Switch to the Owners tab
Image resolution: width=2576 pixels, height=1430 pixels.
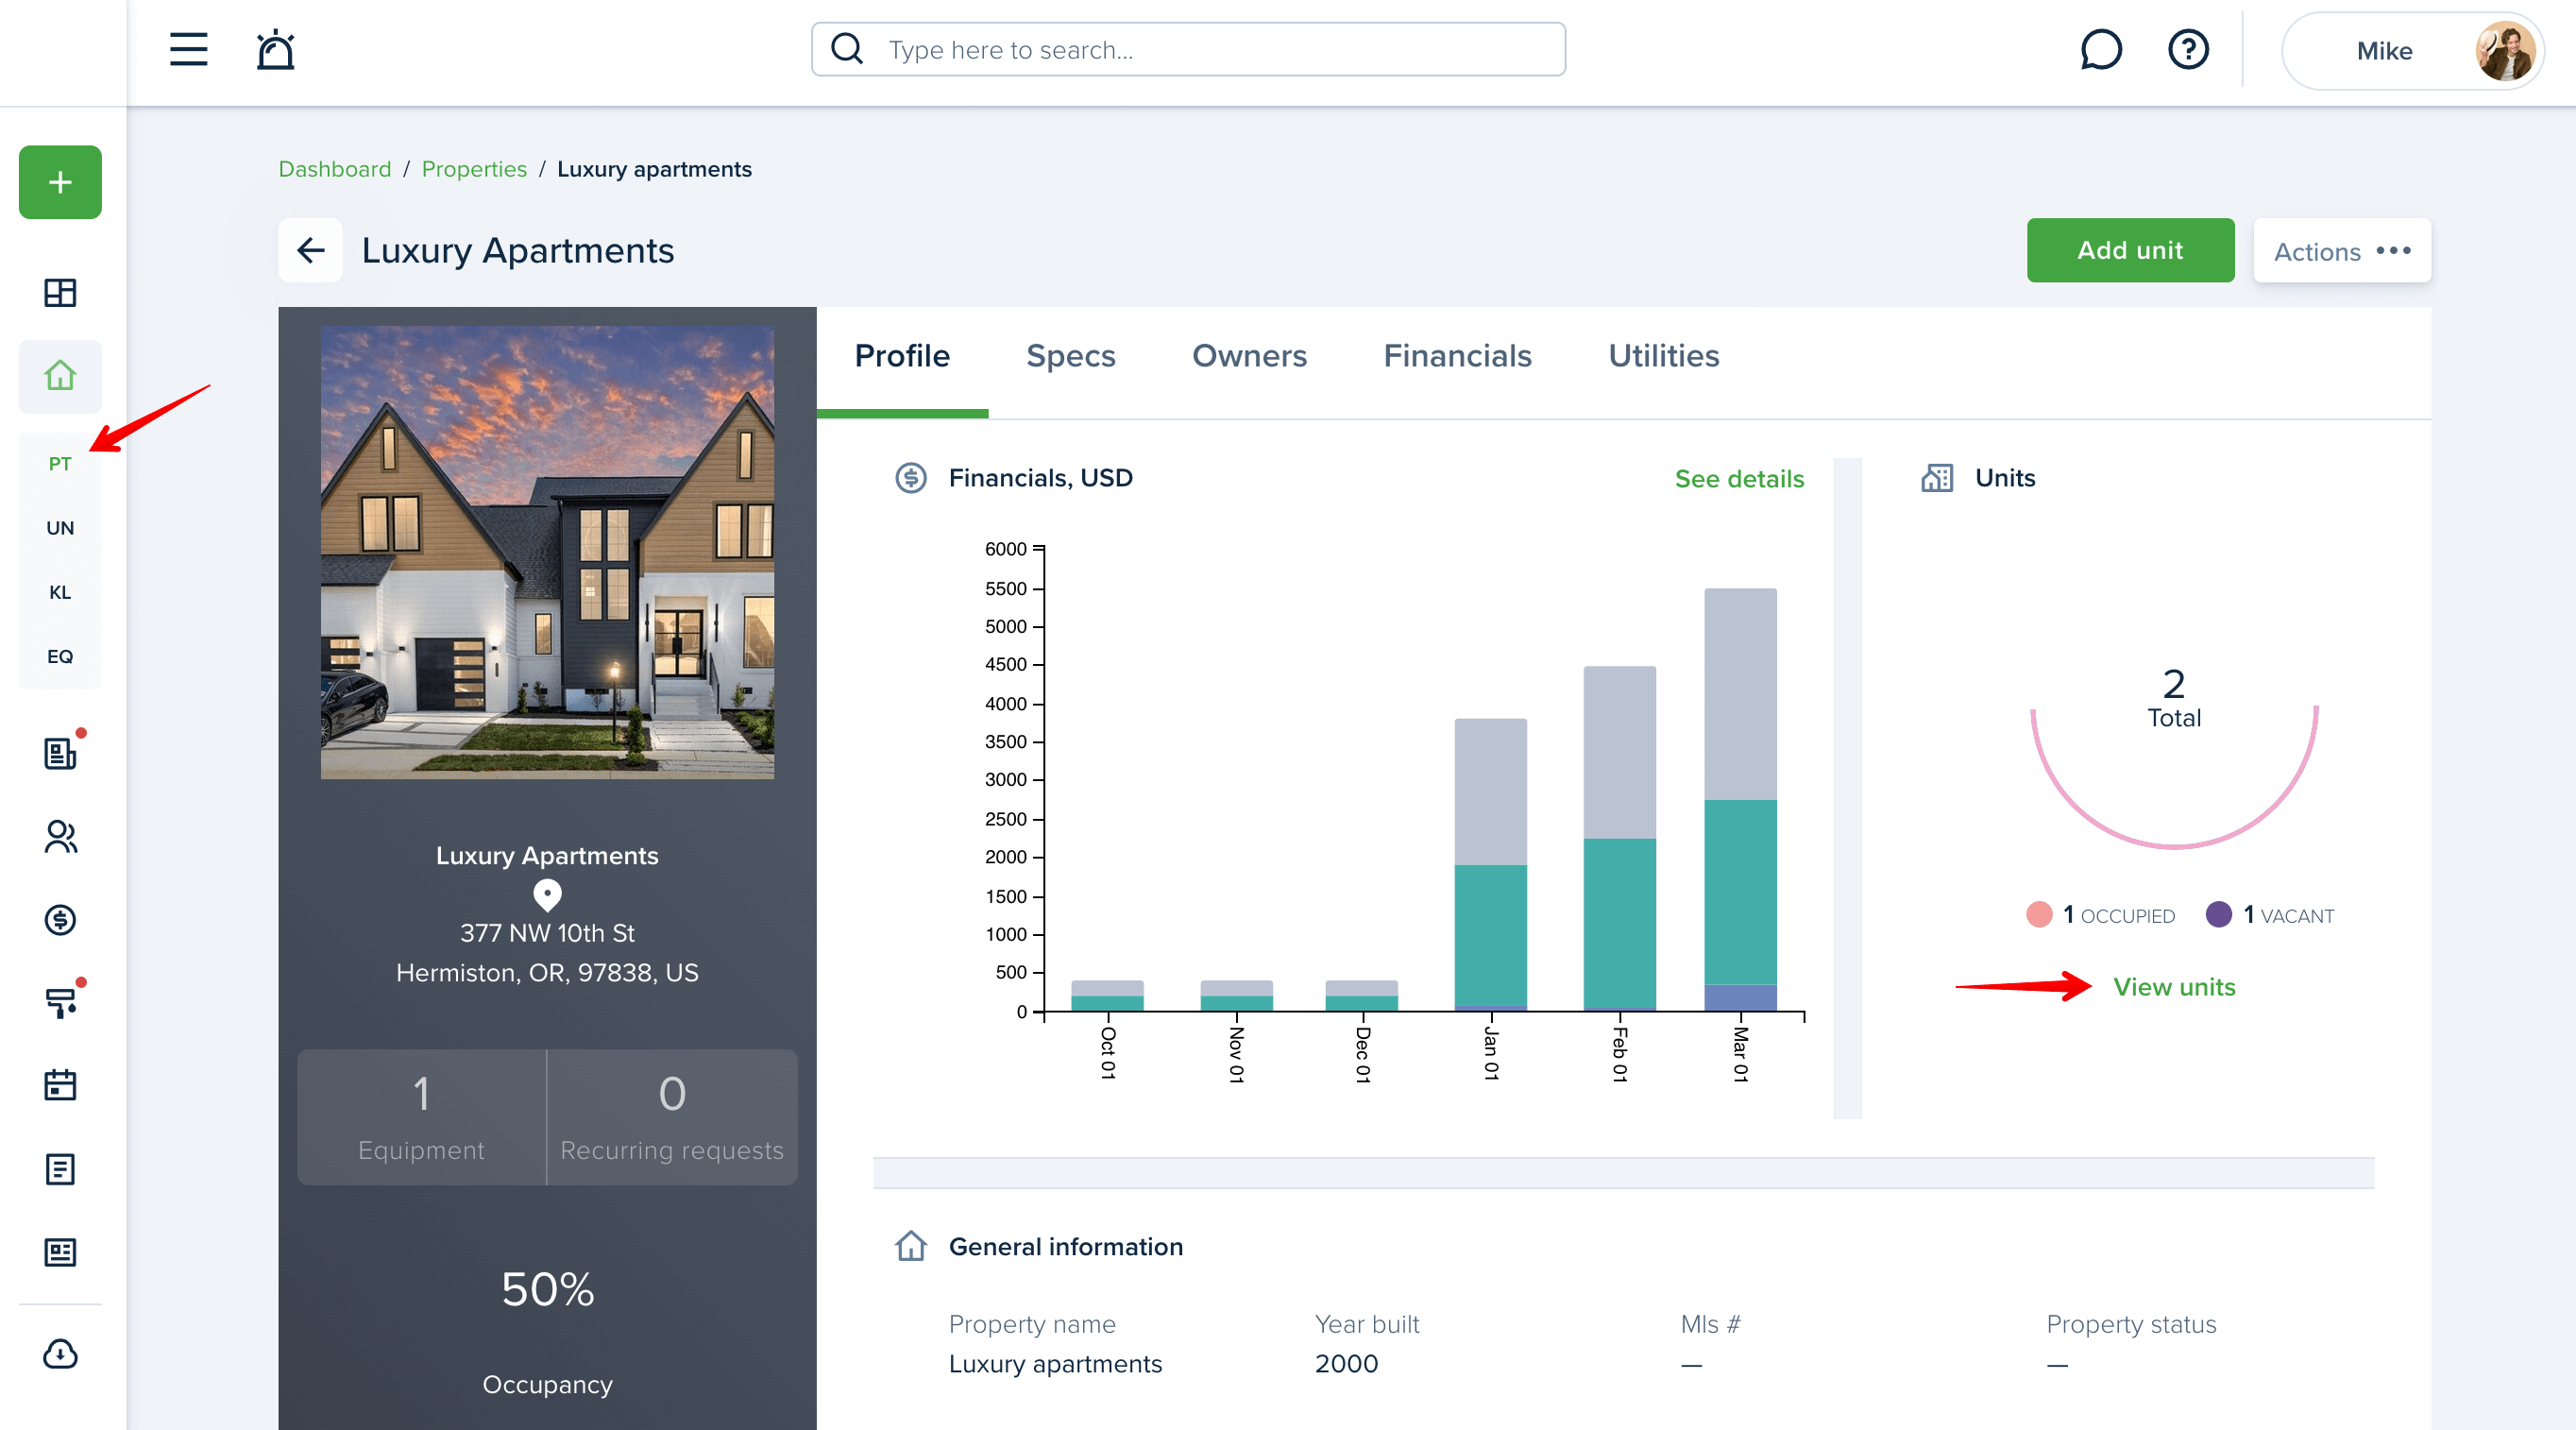coord(1249,356)
